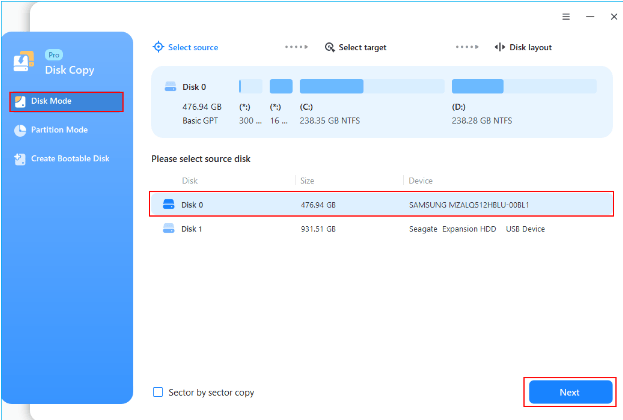This screenshot has height=420, width=623.
Task: Minimize the Disk Copy window
Action: (x=590, y=17)
